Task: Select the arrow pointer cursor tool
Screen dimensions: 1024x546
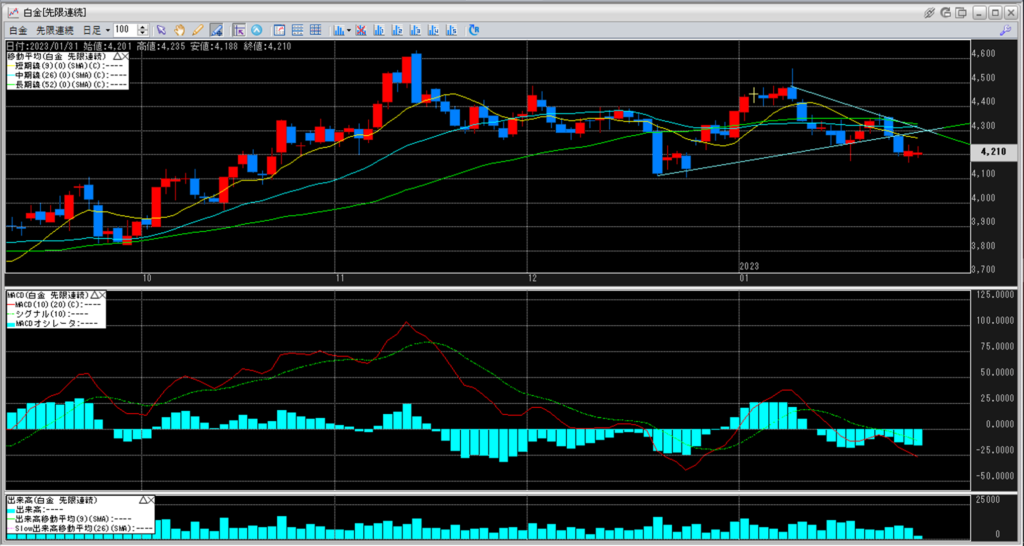Action: click(x=160, y=30)
